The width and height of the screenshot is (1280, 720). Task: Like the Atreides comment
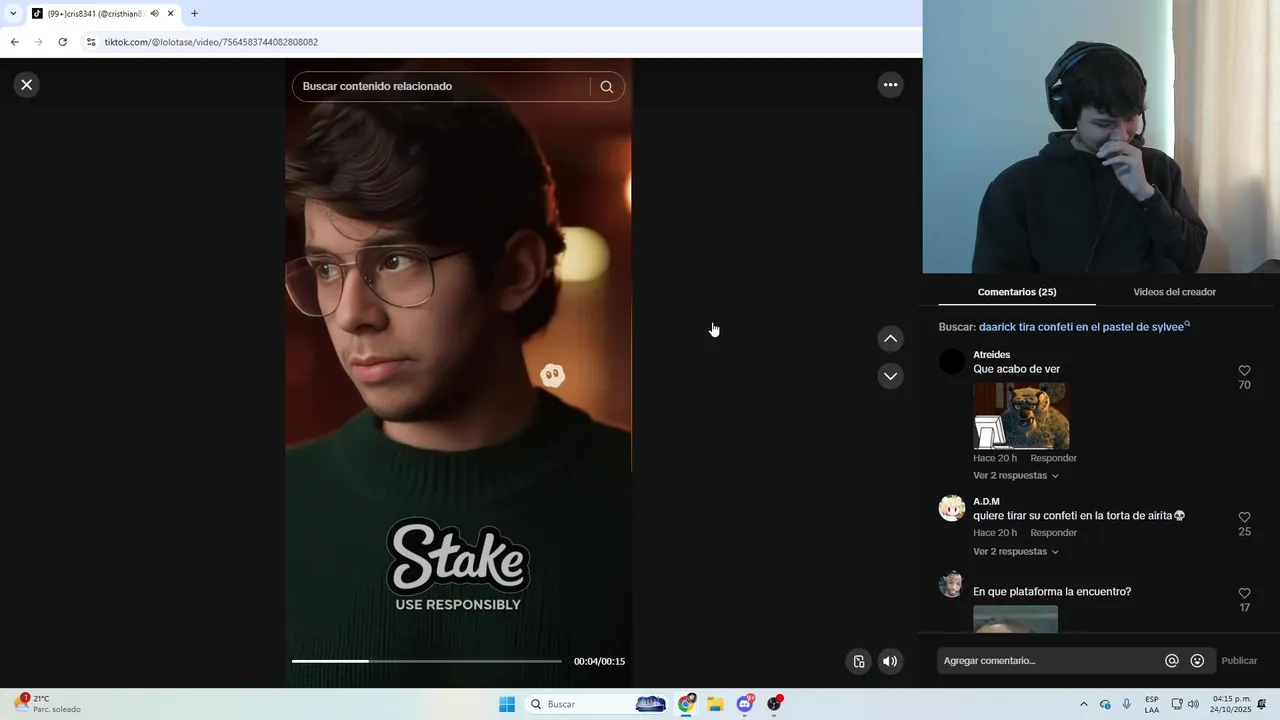pyautogui.click(x=1244, y=371)
